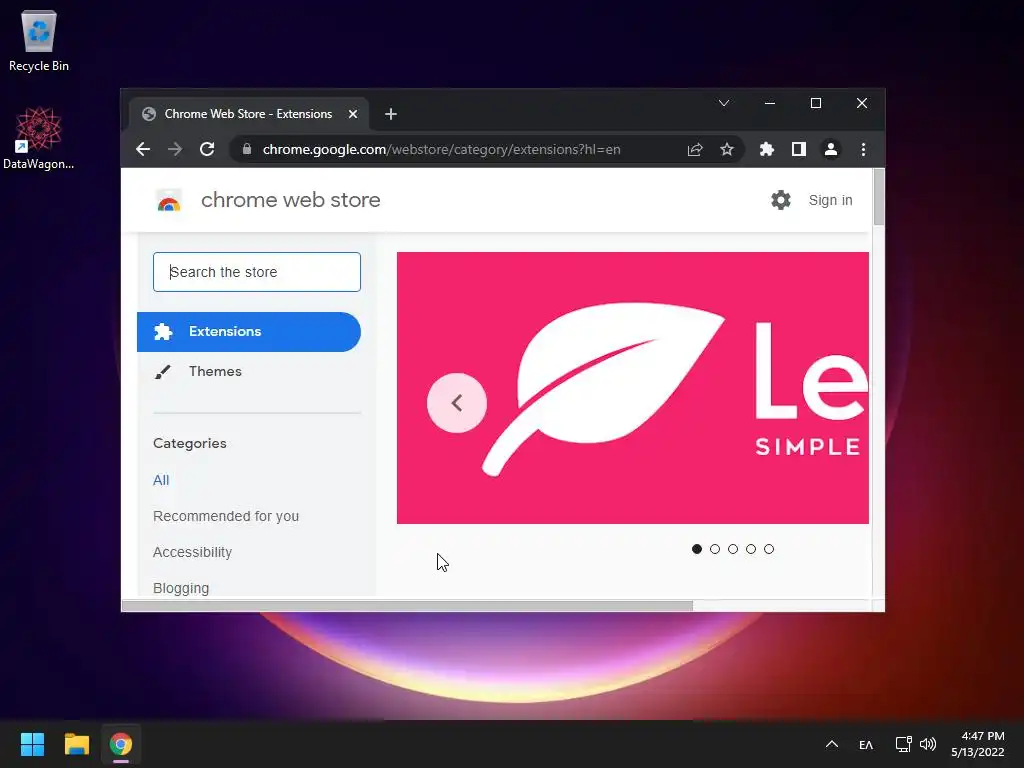
Task: Close the Chrome Web Store tab
Action: click(353, 114)
